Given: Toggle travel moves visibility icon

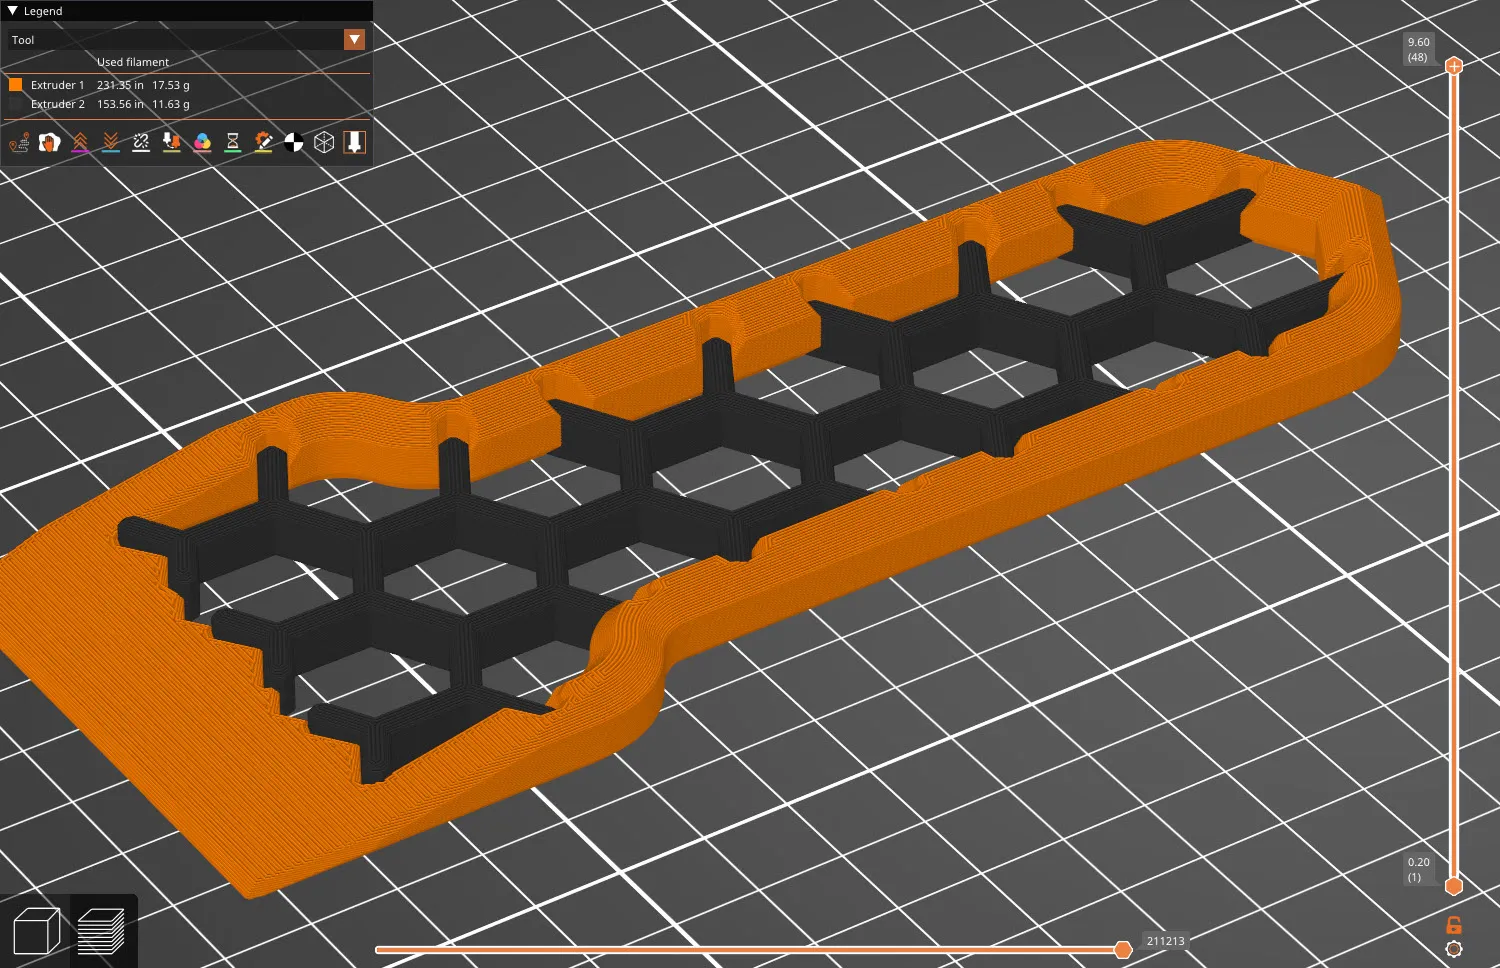Looking at the screenshot, I should pyautogui.click(x=19, y=143).
